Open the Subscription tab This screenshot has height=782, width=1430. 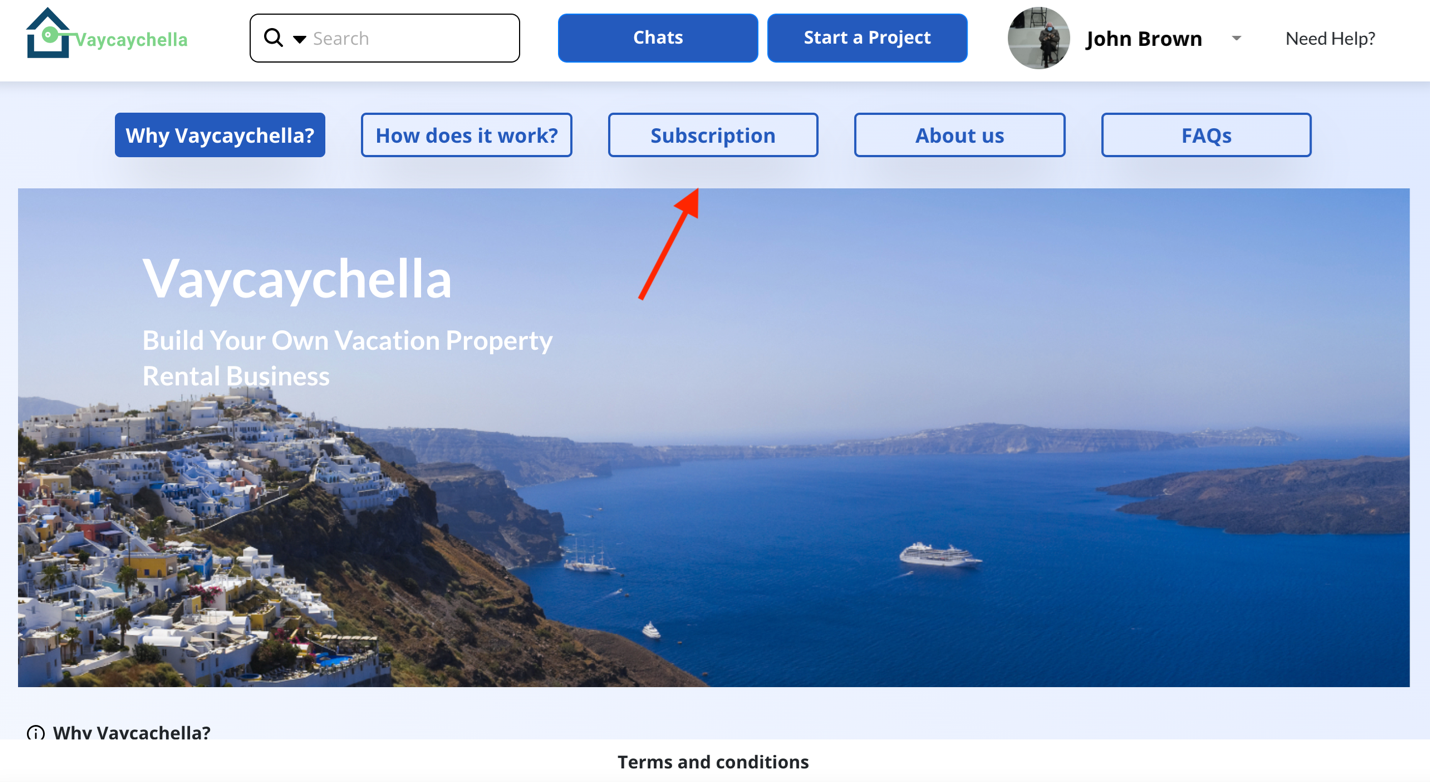[x=713, y=135]
